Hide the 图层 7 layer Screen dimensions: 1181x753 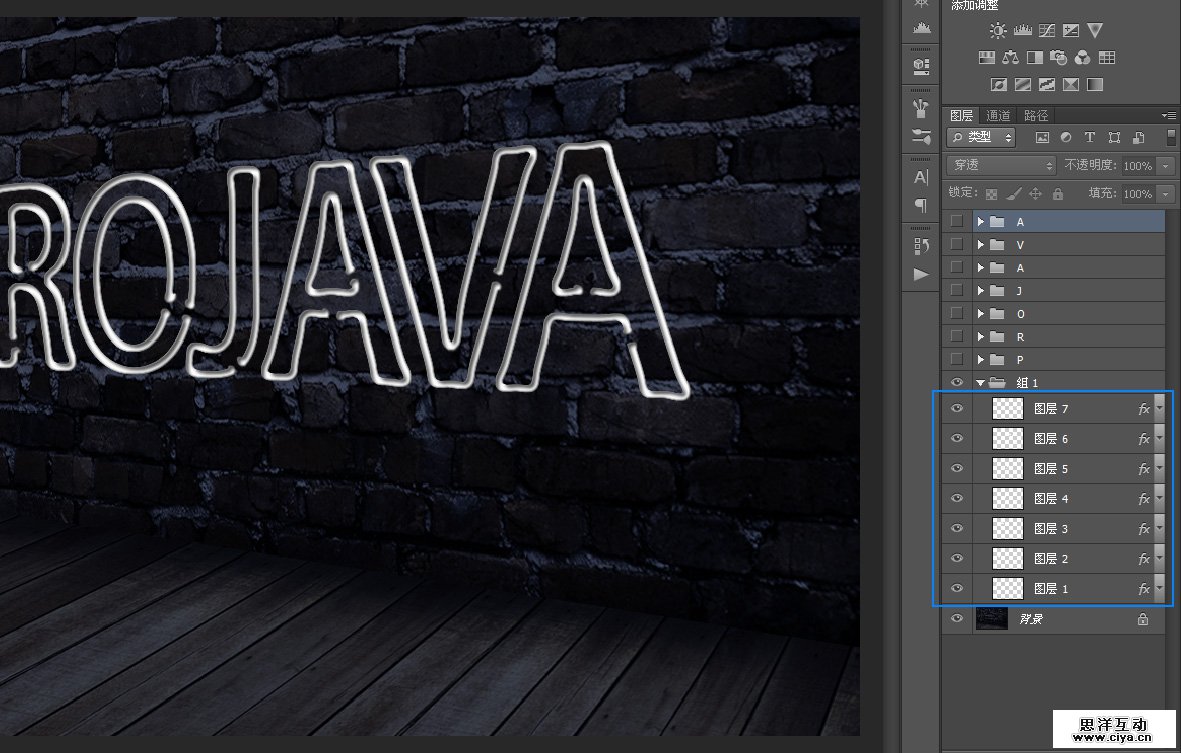point(957,408)
